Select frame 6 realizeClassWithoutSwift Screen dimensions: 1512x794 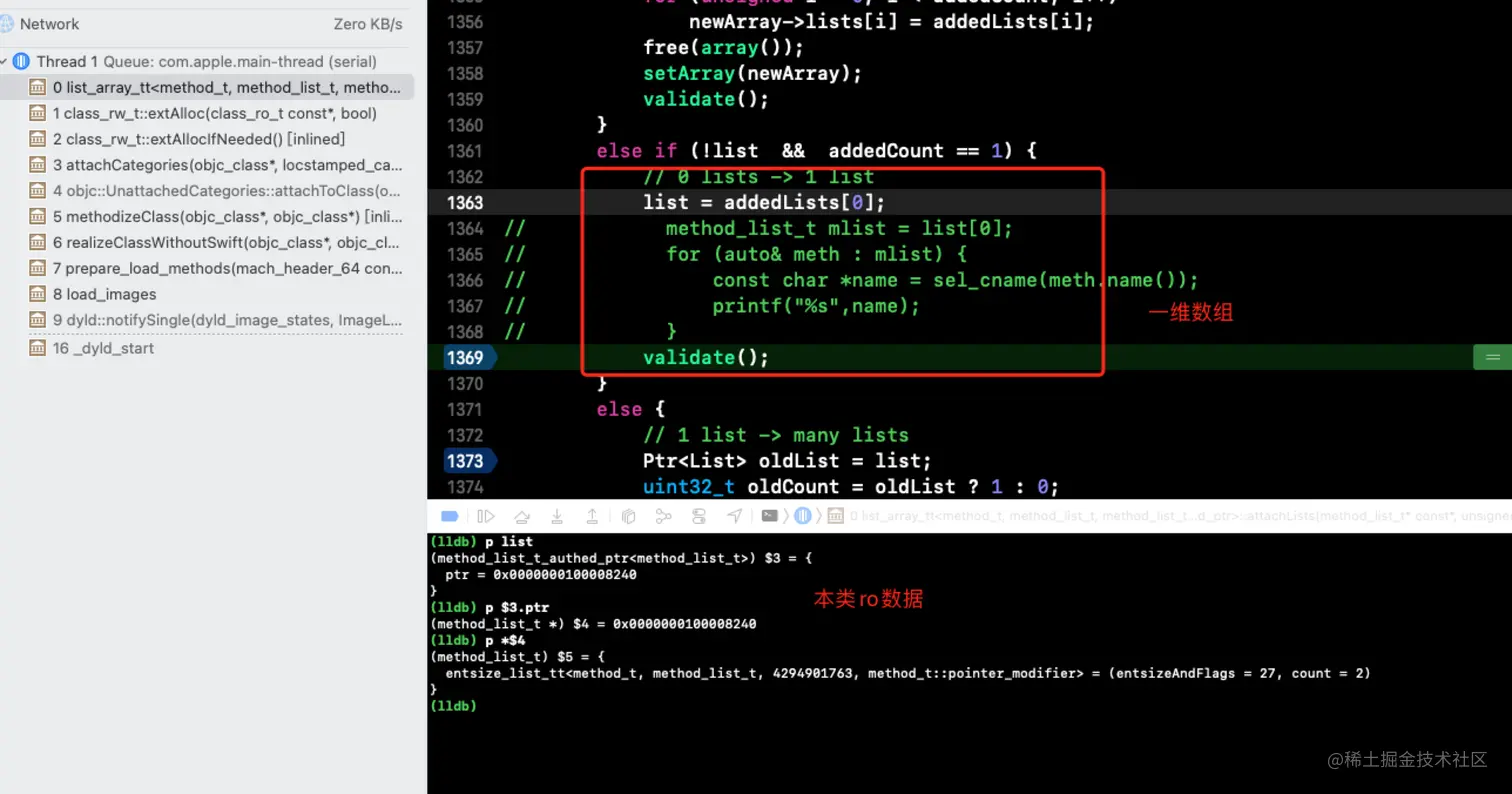207,243
